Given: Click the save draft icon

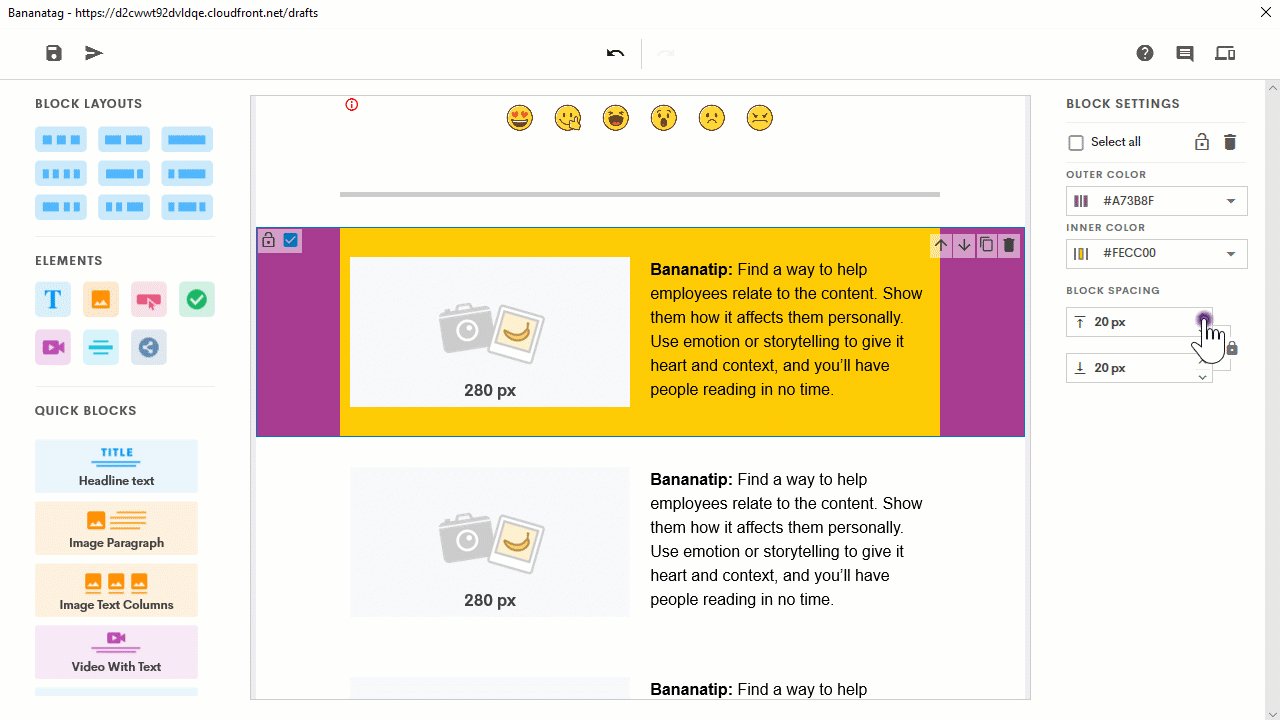Looking at the screenshot, I should [x=54, y=53].
